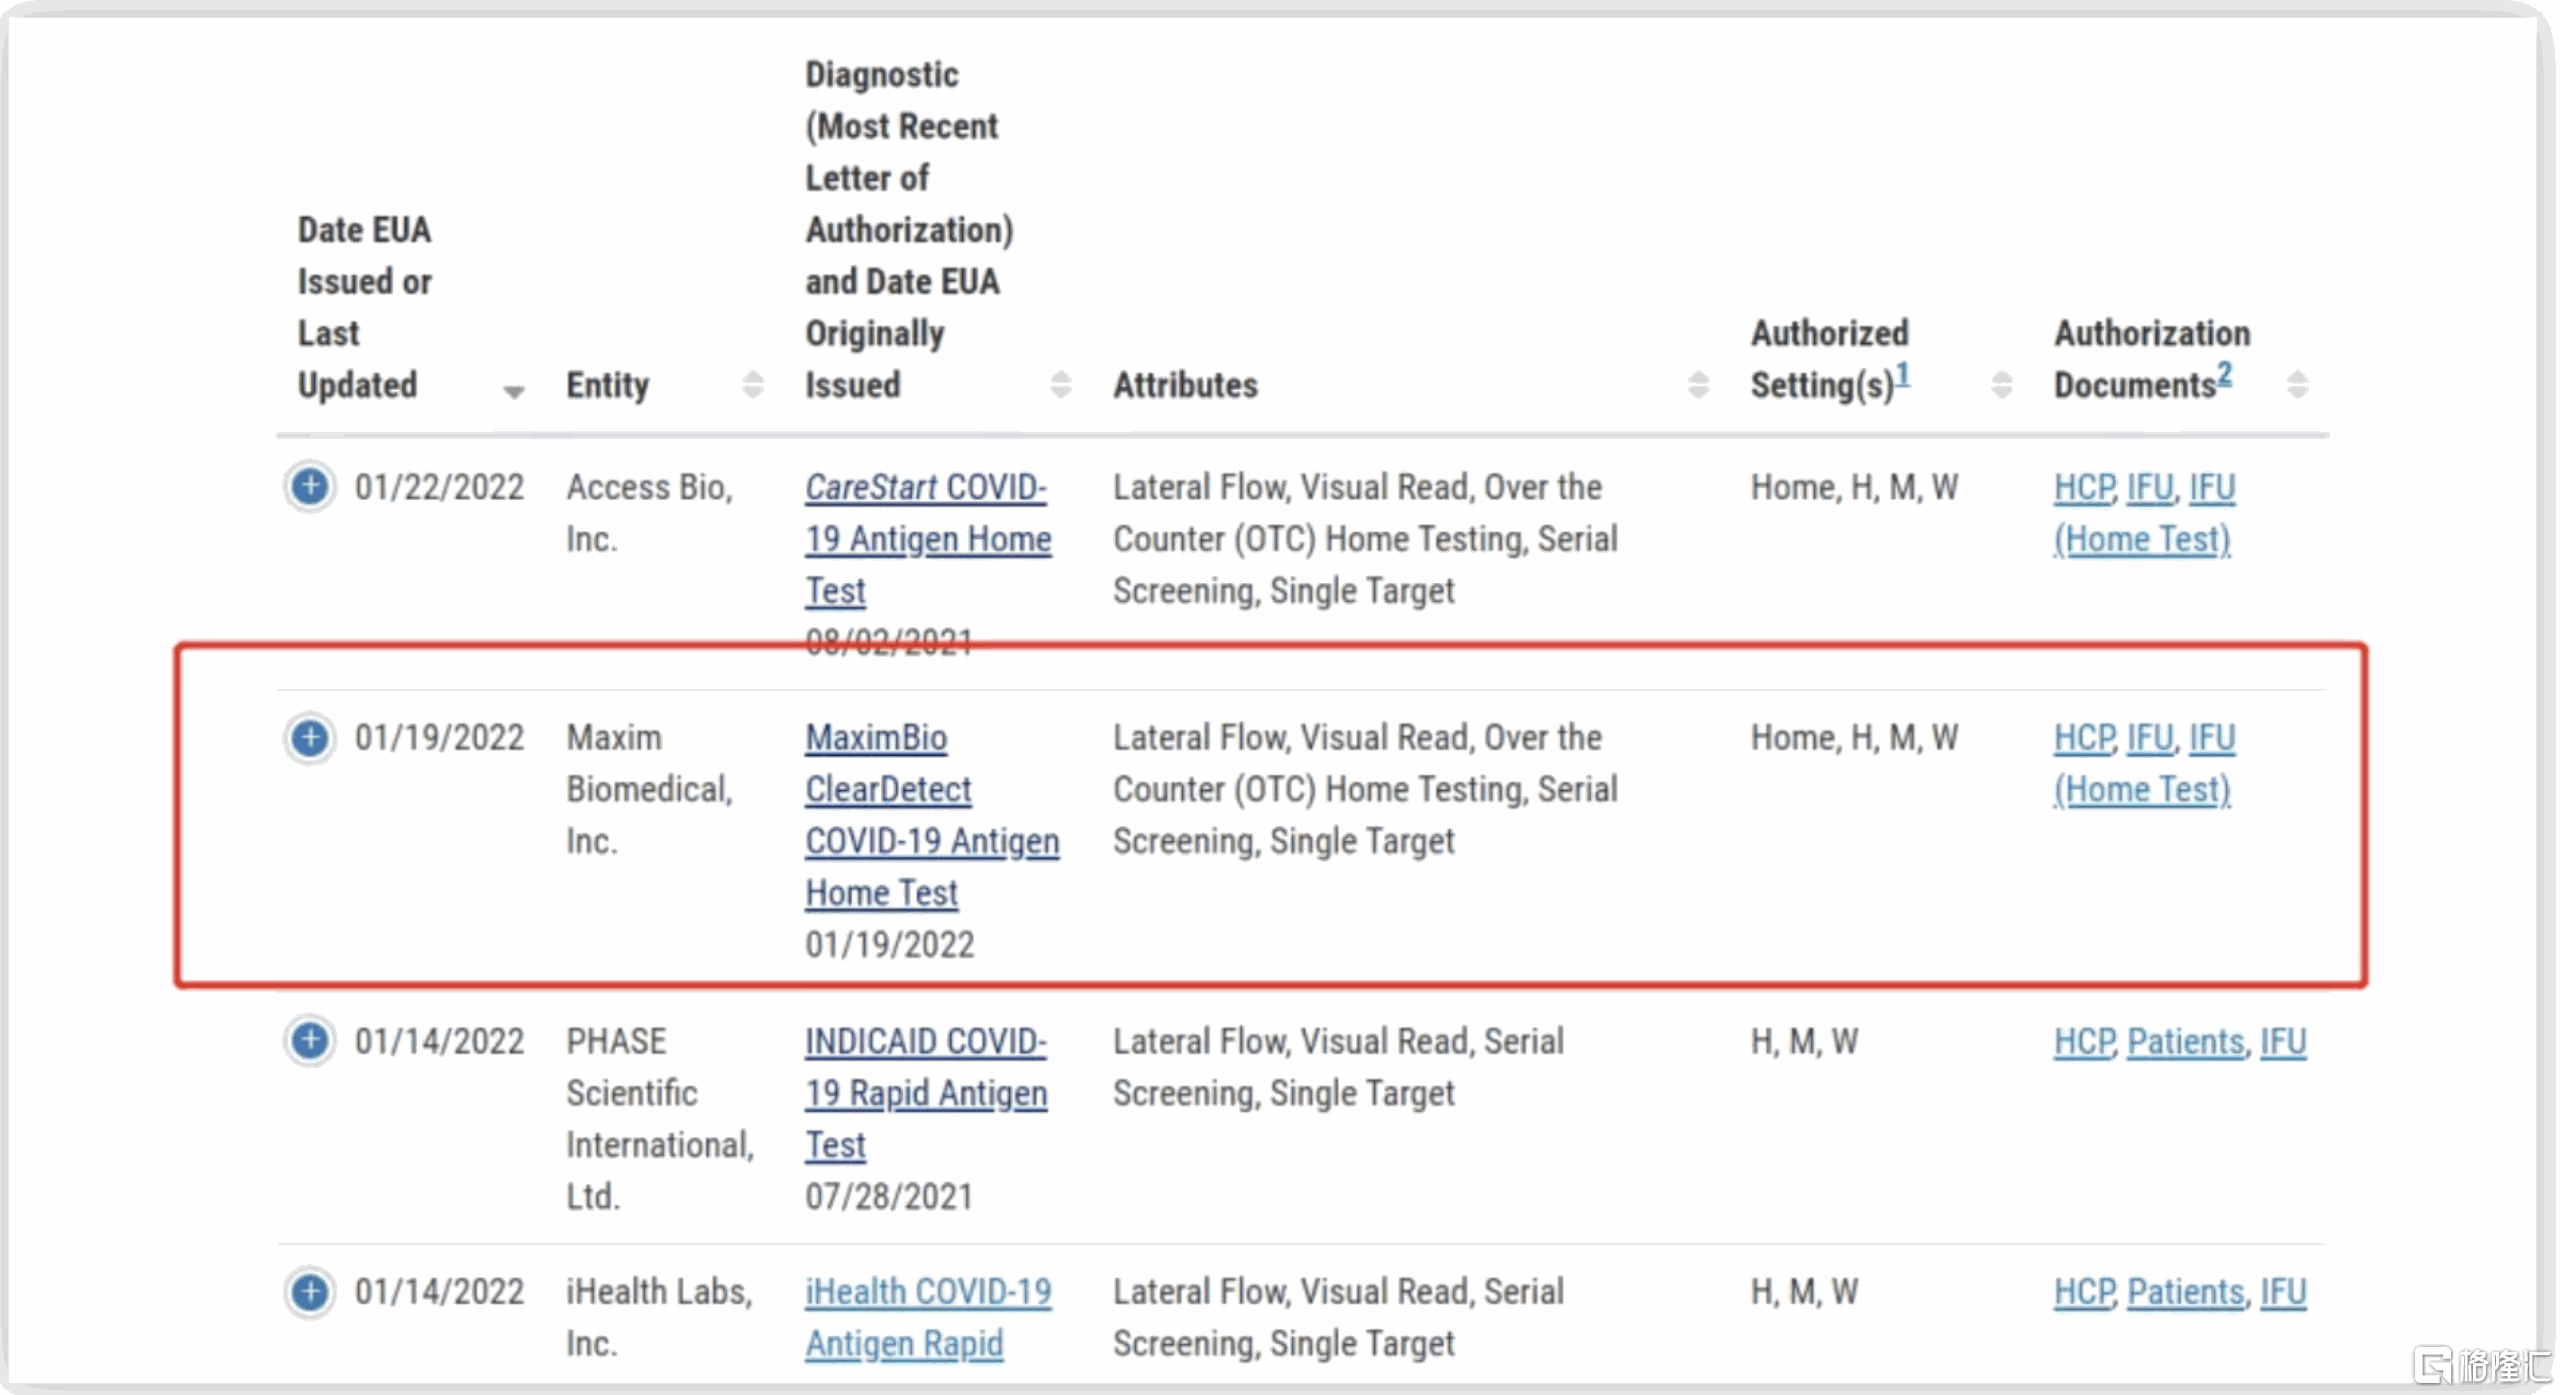This screenshot has width=2560, height=1395.
Task: Expand the Access Bio row details
Action: pyautogui.click(x=310, y=488)
